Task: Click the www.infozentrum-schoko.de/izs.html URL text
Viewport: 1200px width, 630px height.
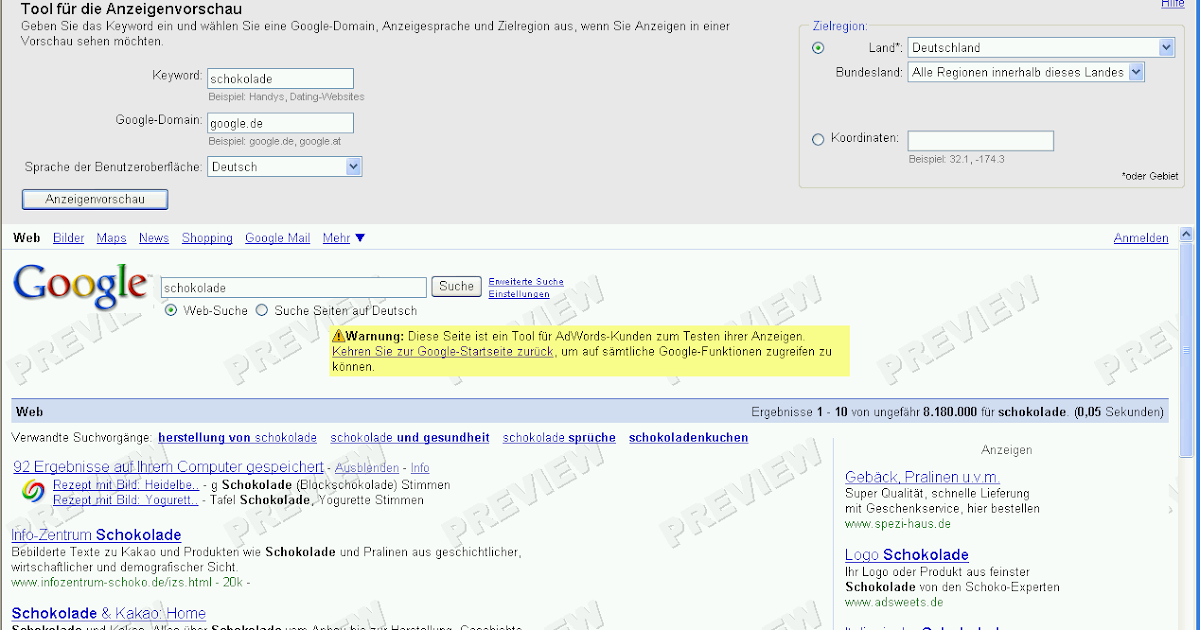Action: 112,582
